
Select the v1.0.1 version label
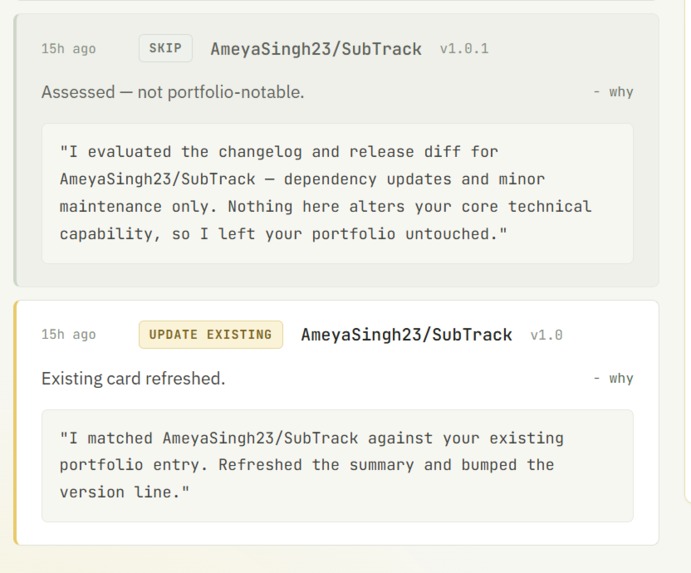464,48
